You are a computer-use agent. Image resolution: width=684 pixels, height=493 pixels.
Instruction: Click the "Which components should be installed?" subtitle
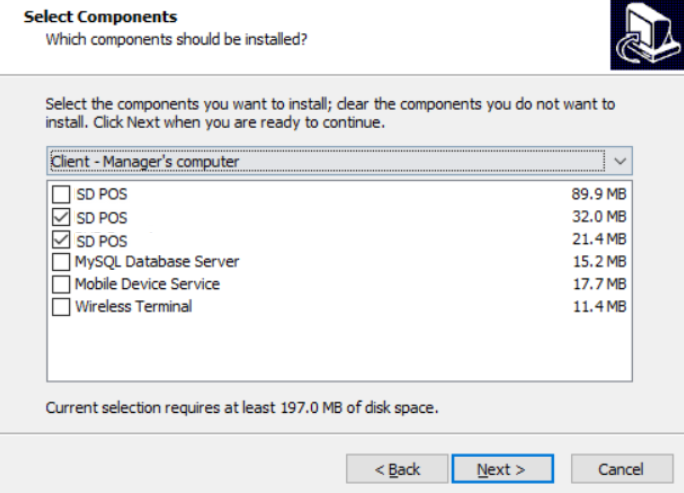coord(176,40)
